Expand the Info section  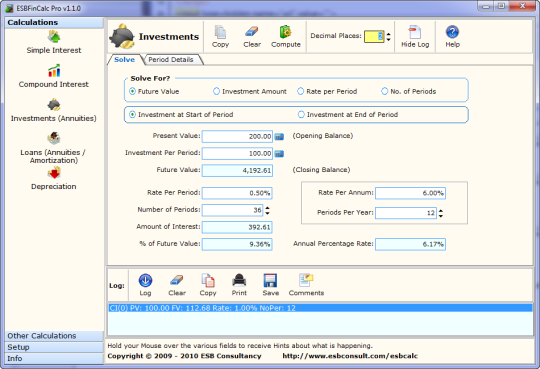54,359
